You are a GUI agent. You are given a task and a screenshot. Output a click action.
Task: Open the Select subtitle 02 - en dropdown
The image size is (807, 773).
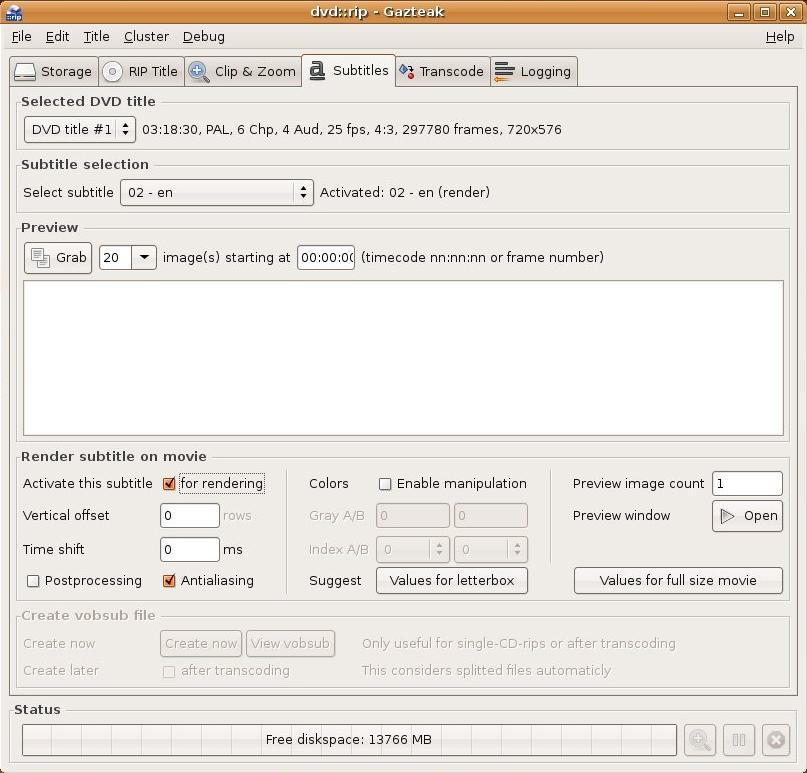(217, 192)
